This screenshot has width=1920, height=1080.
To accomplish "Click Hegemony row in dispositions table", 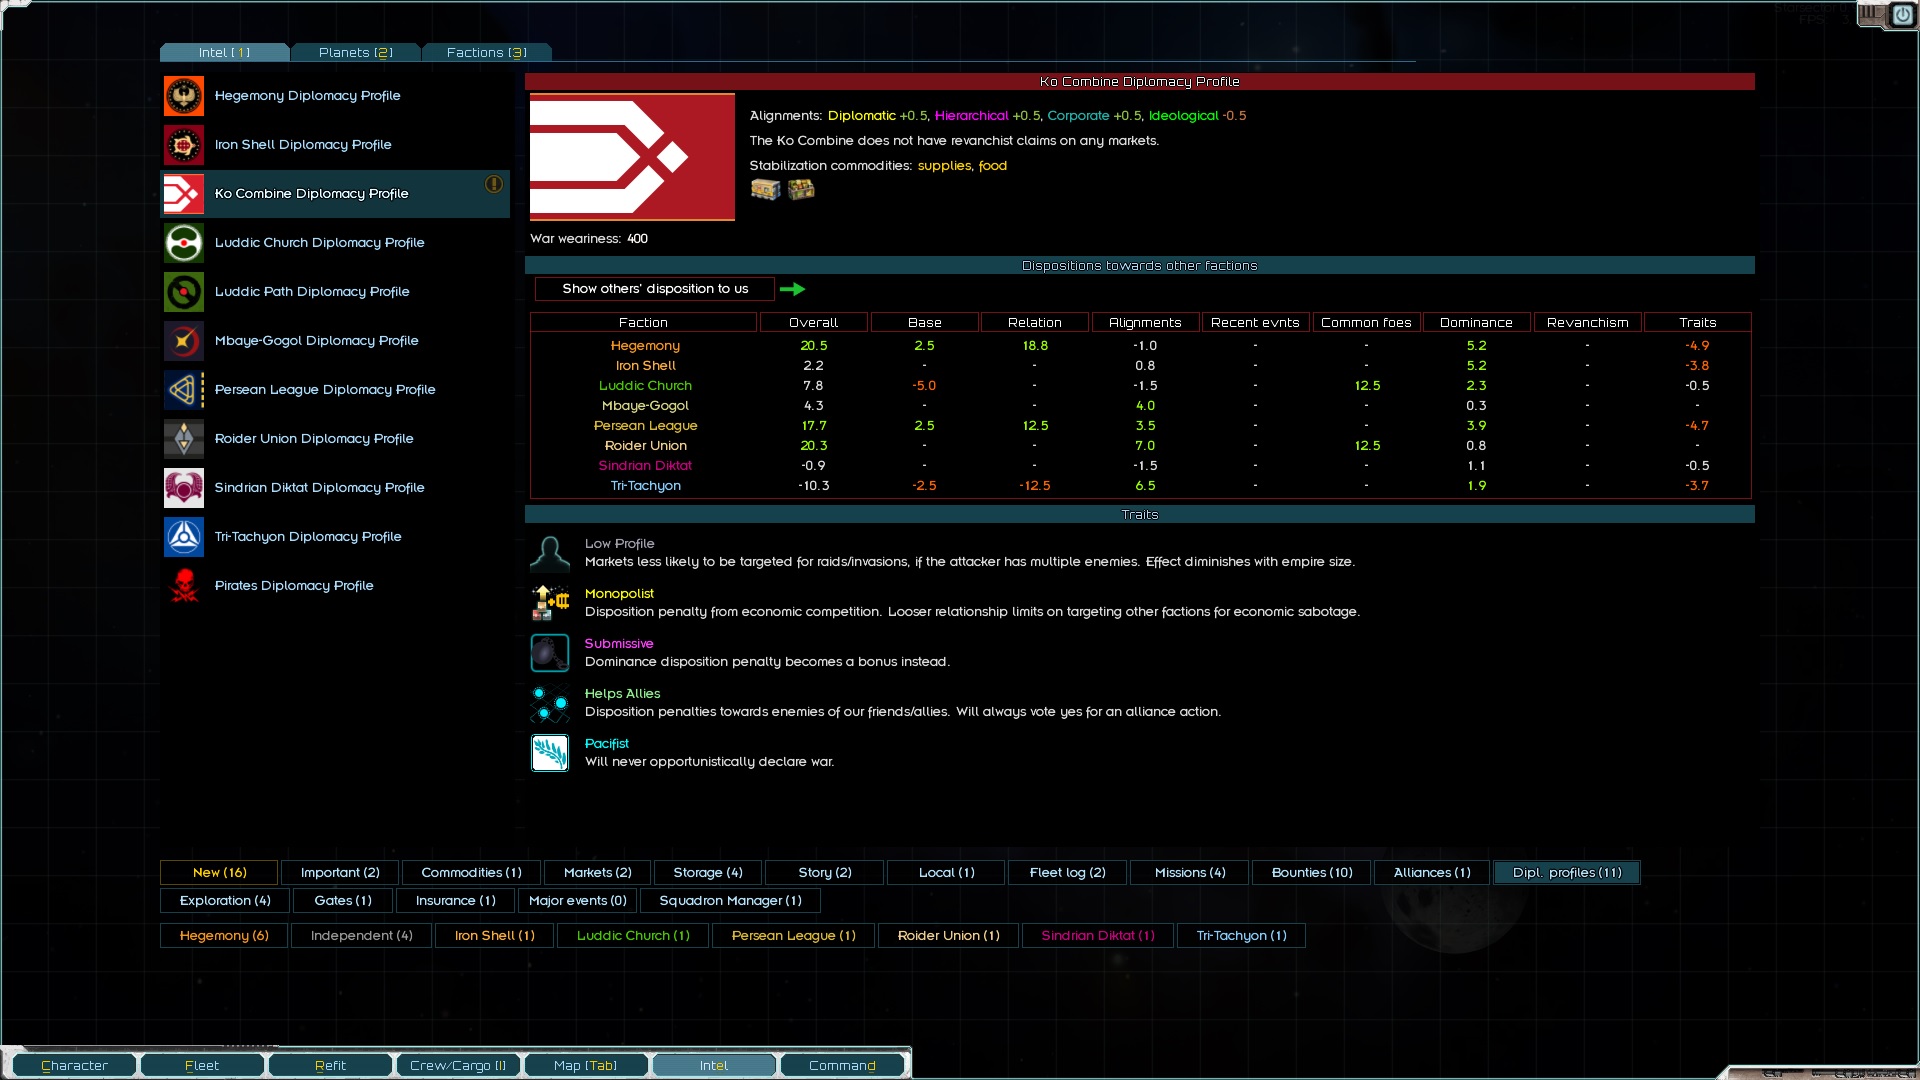I will (x=1140, y=346).
